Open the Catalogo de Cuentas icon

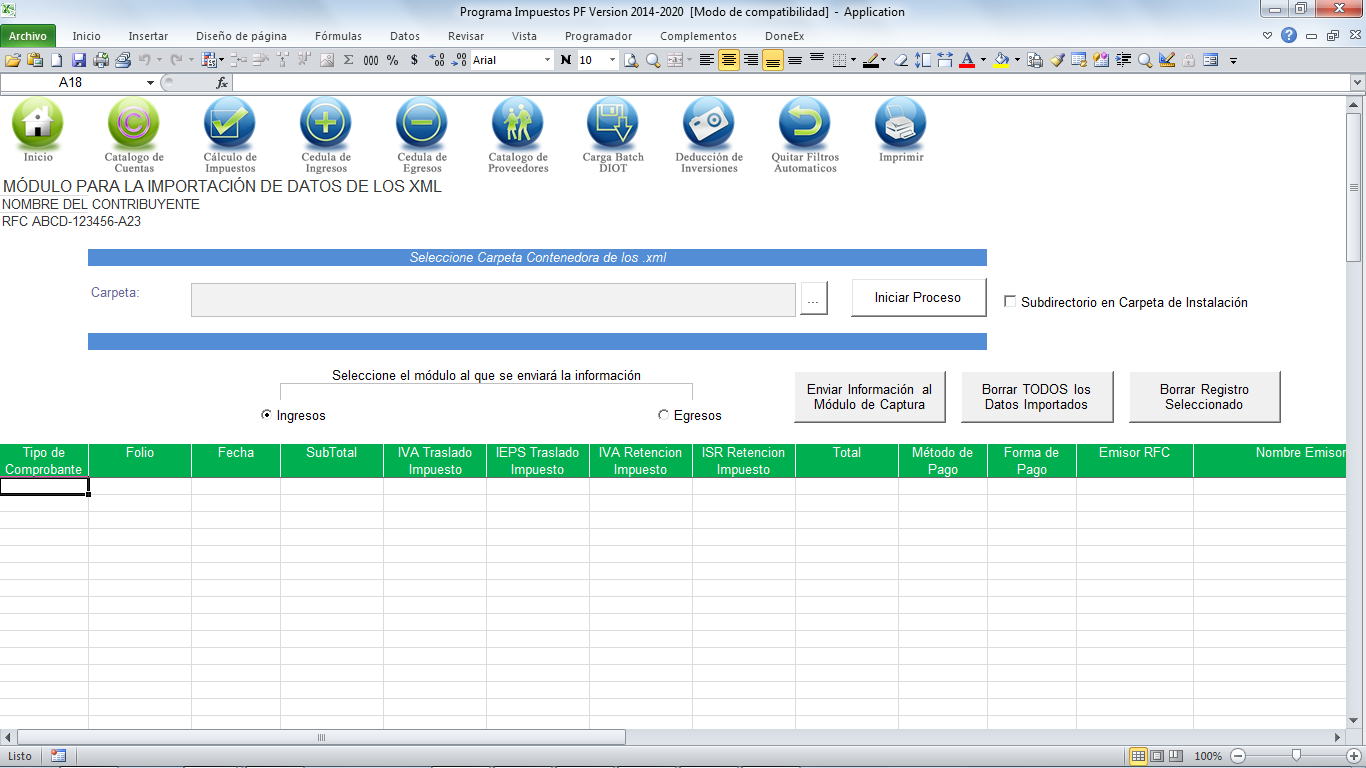pos(134,124)
